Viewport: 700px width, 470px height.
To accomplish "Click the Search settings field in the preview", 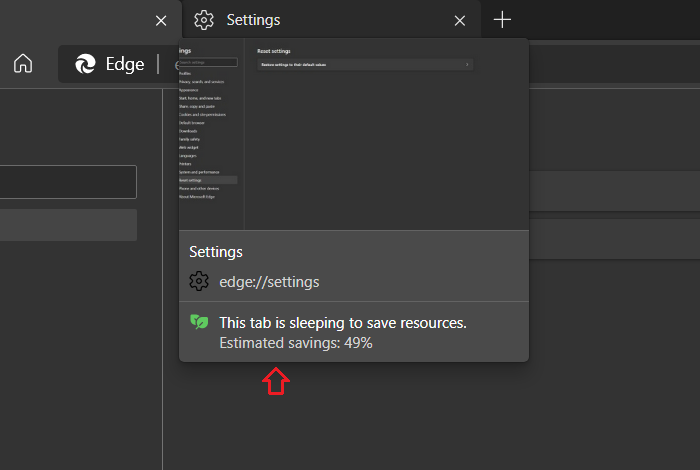I will pyautogui.click(x=207, y=62).
